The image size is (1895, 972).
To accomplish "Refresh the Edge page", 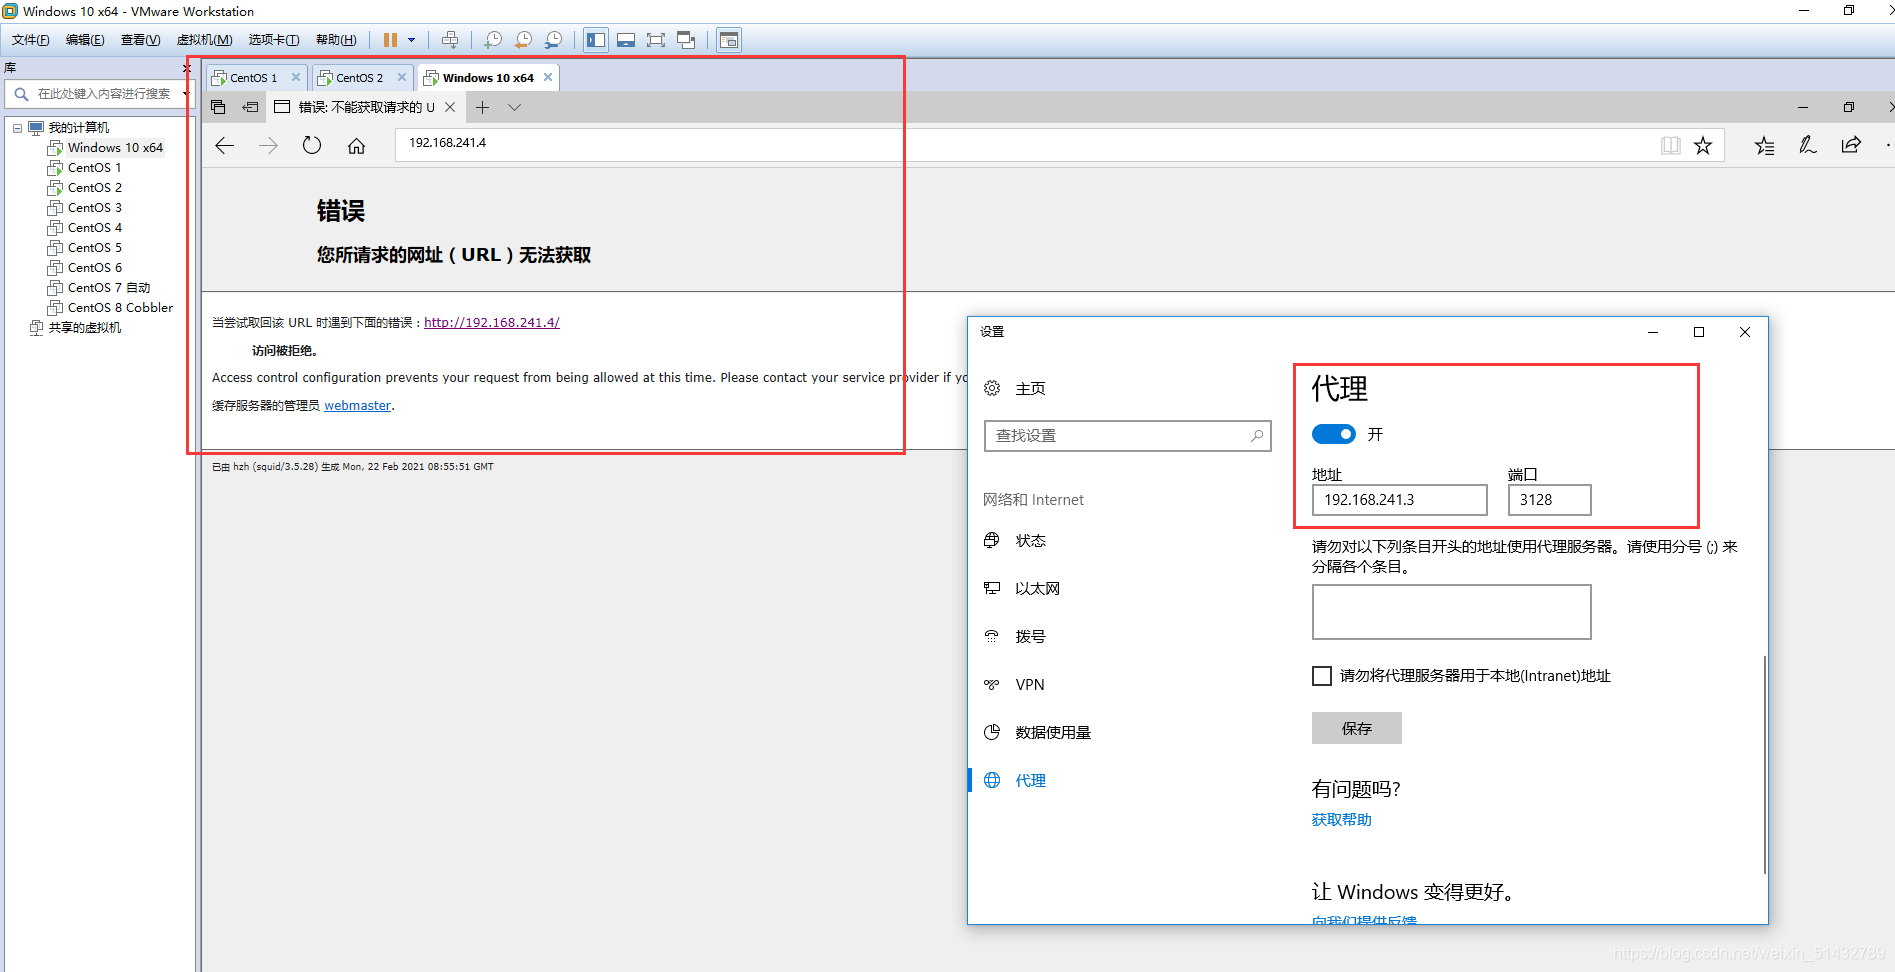I will [312, 146].
